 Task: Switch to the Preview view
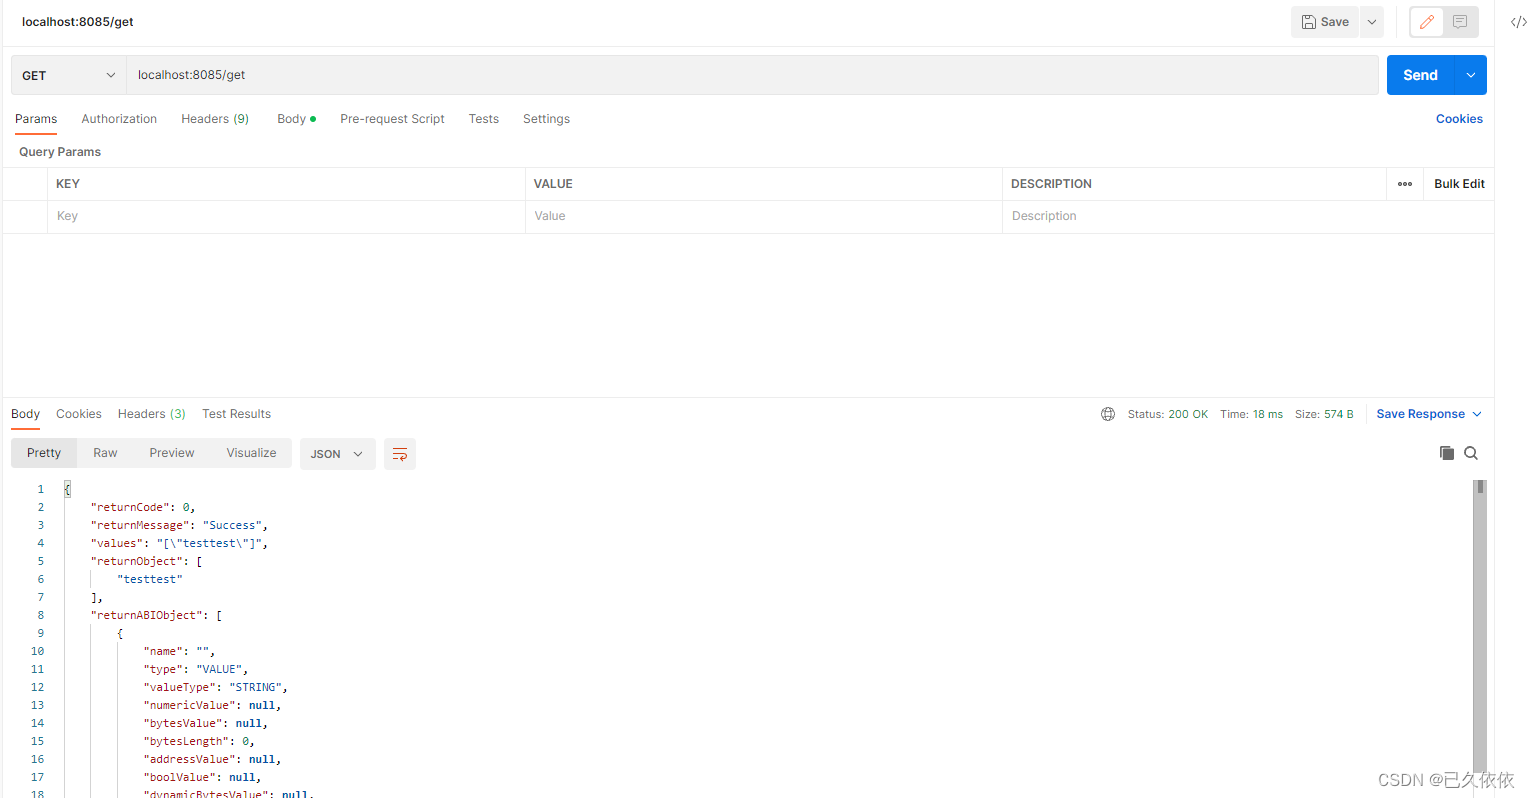point(172,453)
